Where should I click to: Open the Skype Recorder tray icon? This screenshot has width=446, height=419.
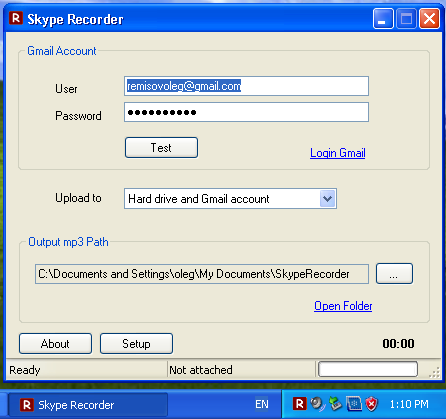tap(300, 404)
